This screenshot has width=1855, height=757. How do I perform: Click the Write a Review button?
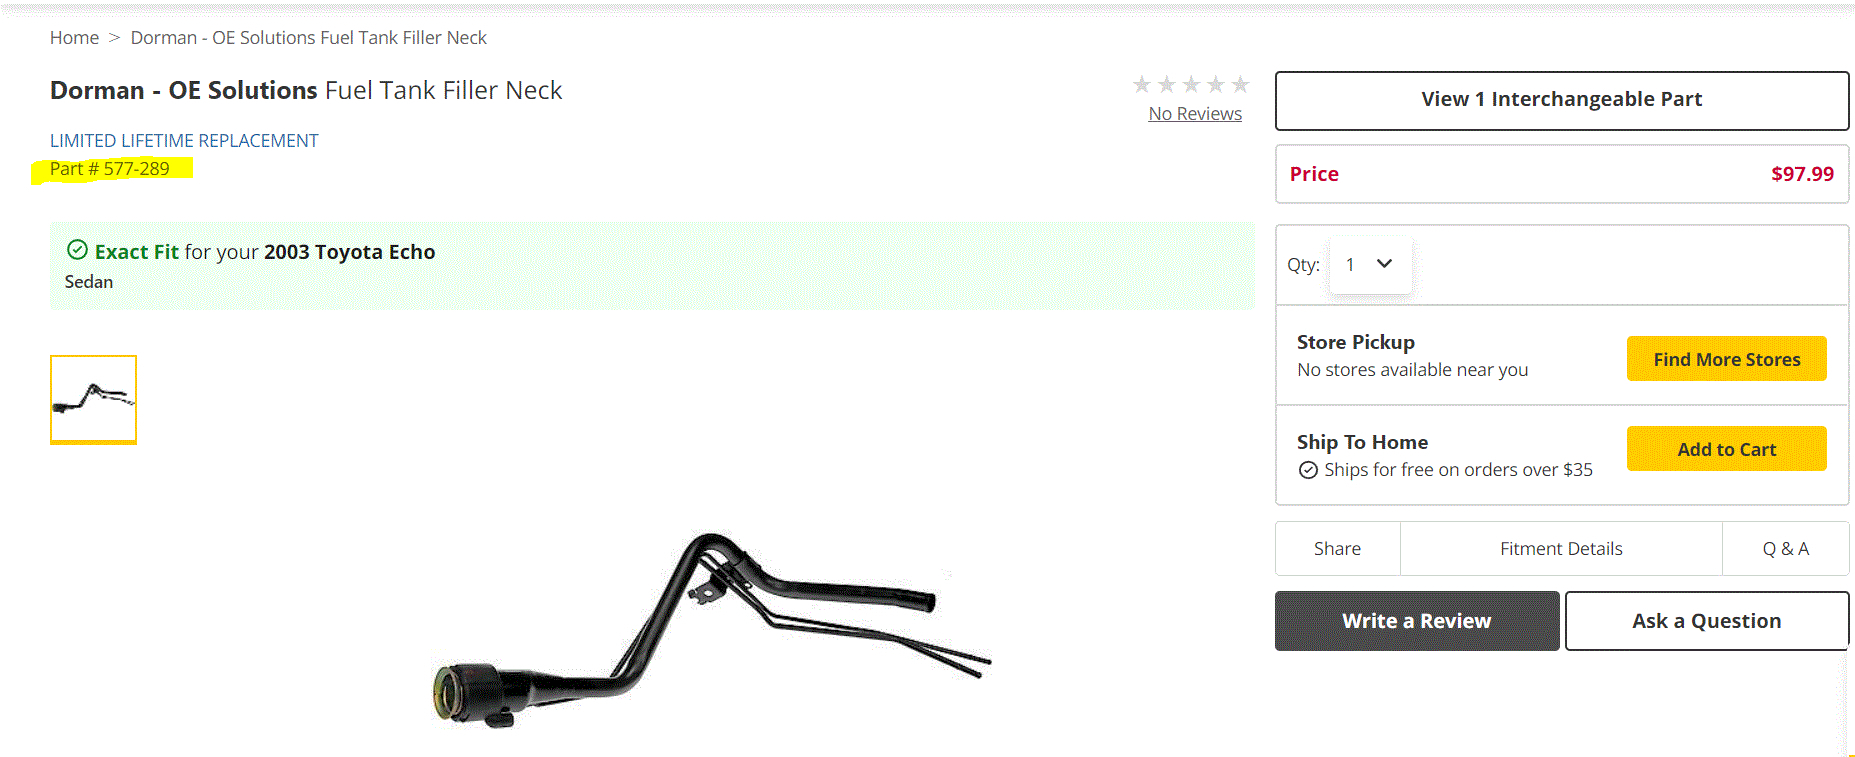[x=1416, y=621]
